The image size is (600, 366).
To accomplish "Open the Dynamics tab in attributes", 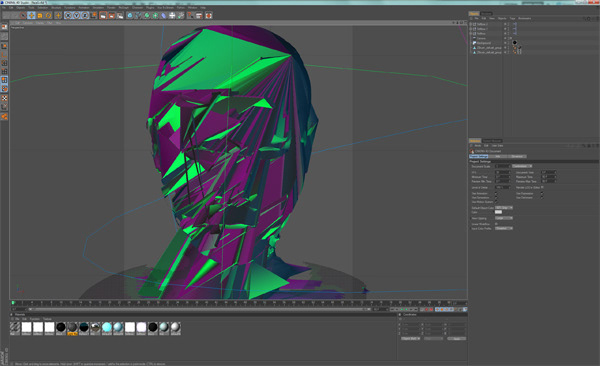I will pos(517,156).
